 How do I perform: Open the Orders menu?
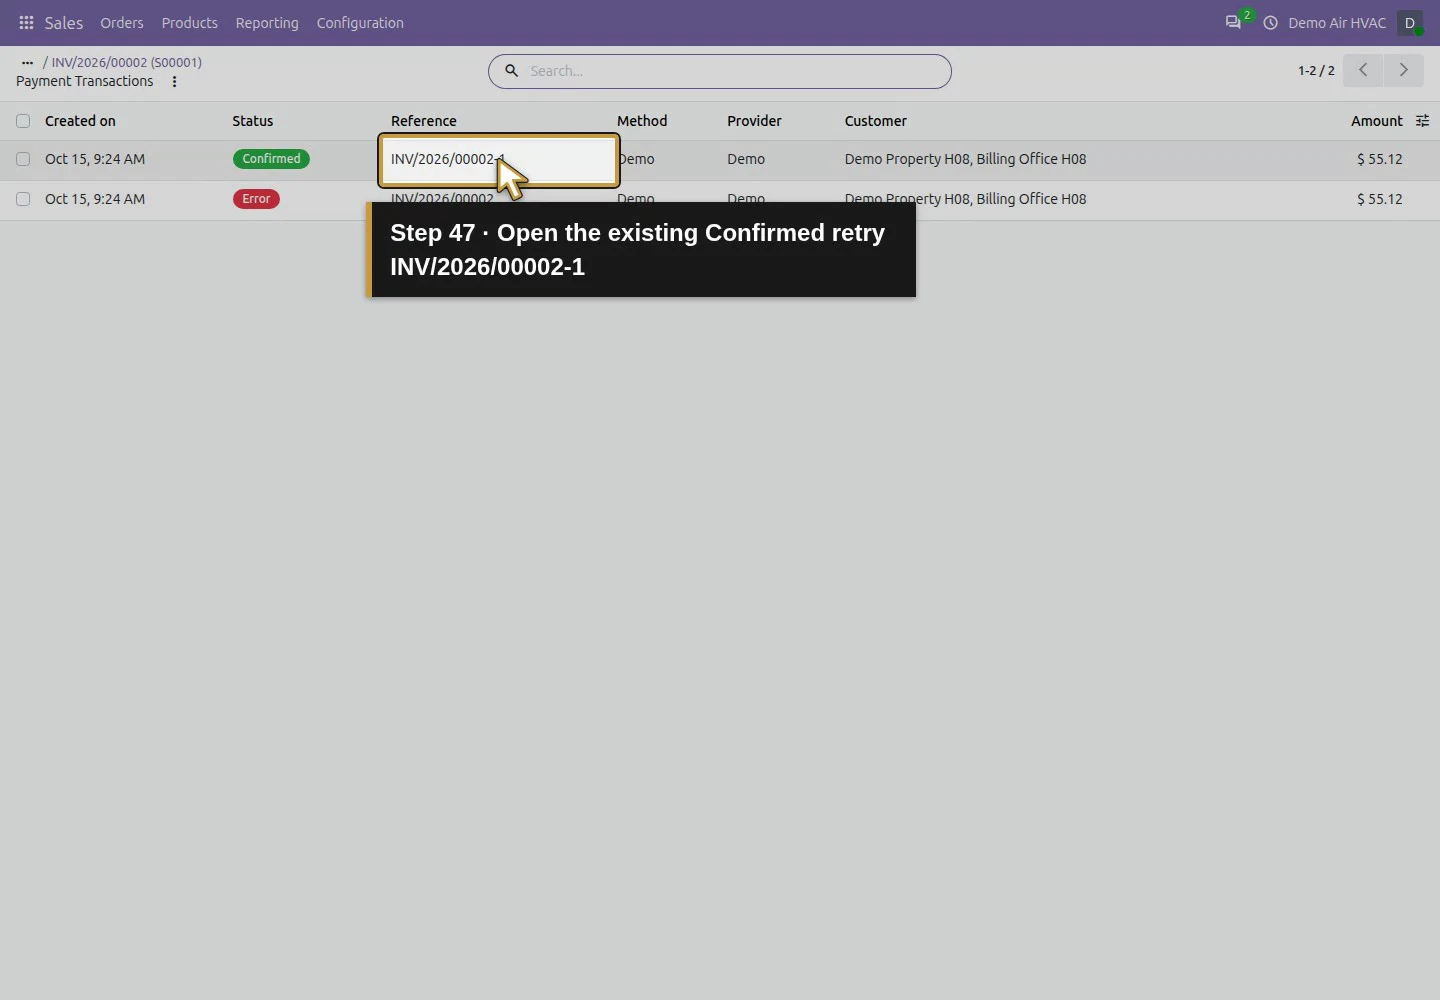122,22
